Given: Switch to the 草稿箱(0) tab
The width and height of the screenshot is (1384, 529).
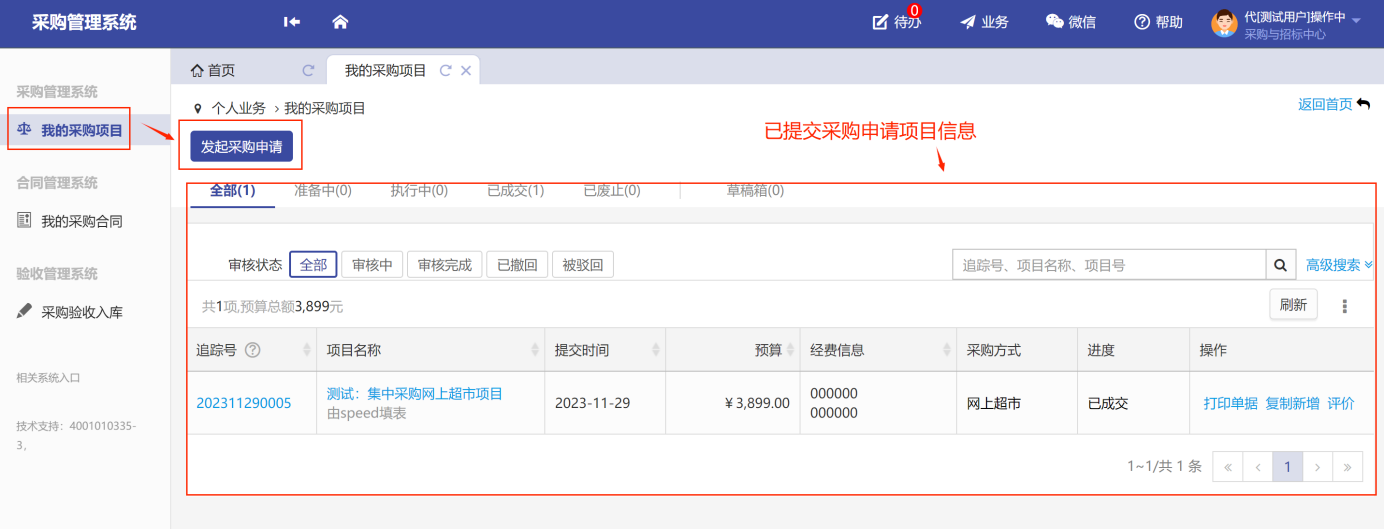Looking at the screenshot, I should (x=755, y=190).
